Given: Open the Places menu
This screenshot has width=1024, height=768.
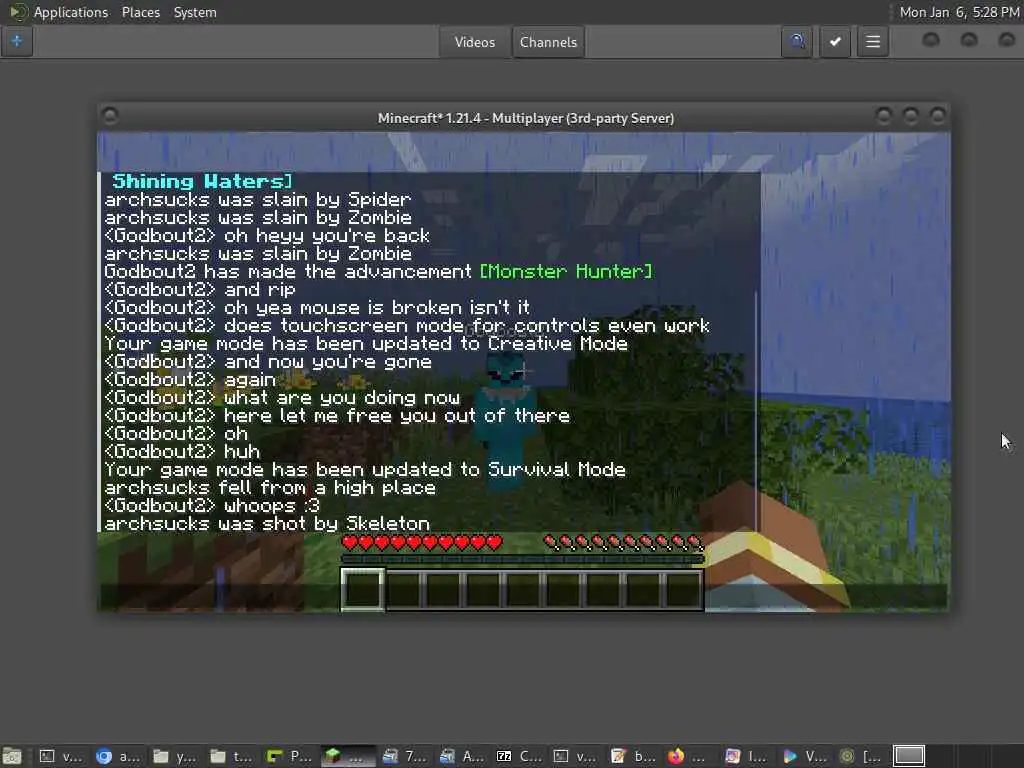Looking at the screenshot, I should point(140,12).
